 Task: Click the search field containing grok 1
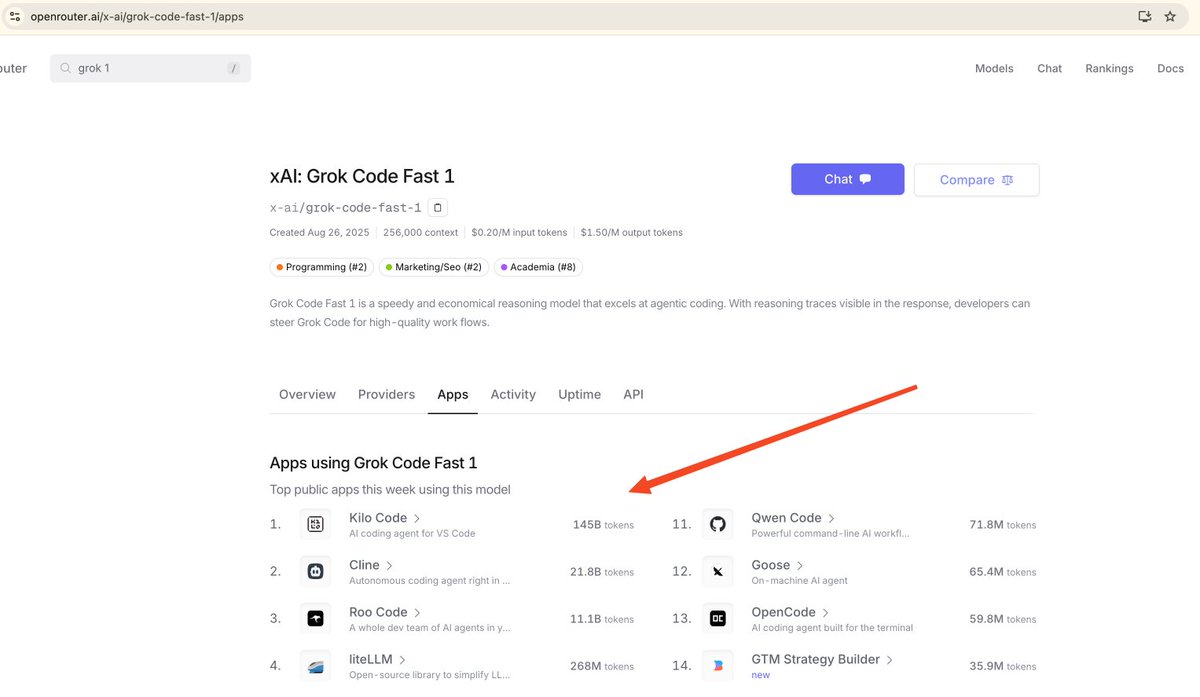[150, 68]
